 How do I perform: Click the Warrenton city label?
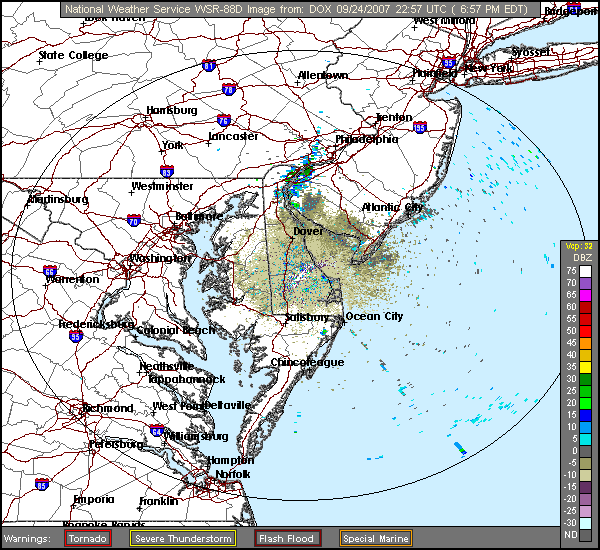(72, 279)
